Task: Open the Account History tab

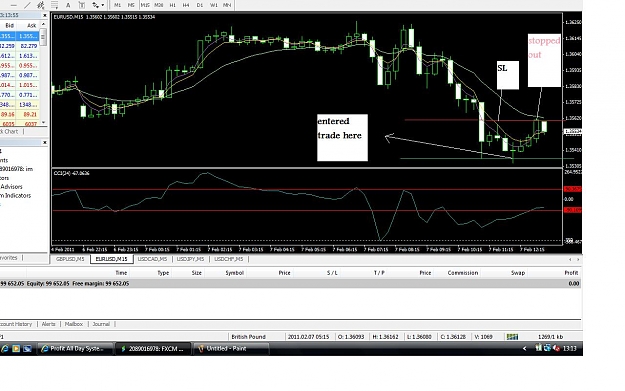Action: [x=16, y=324]
